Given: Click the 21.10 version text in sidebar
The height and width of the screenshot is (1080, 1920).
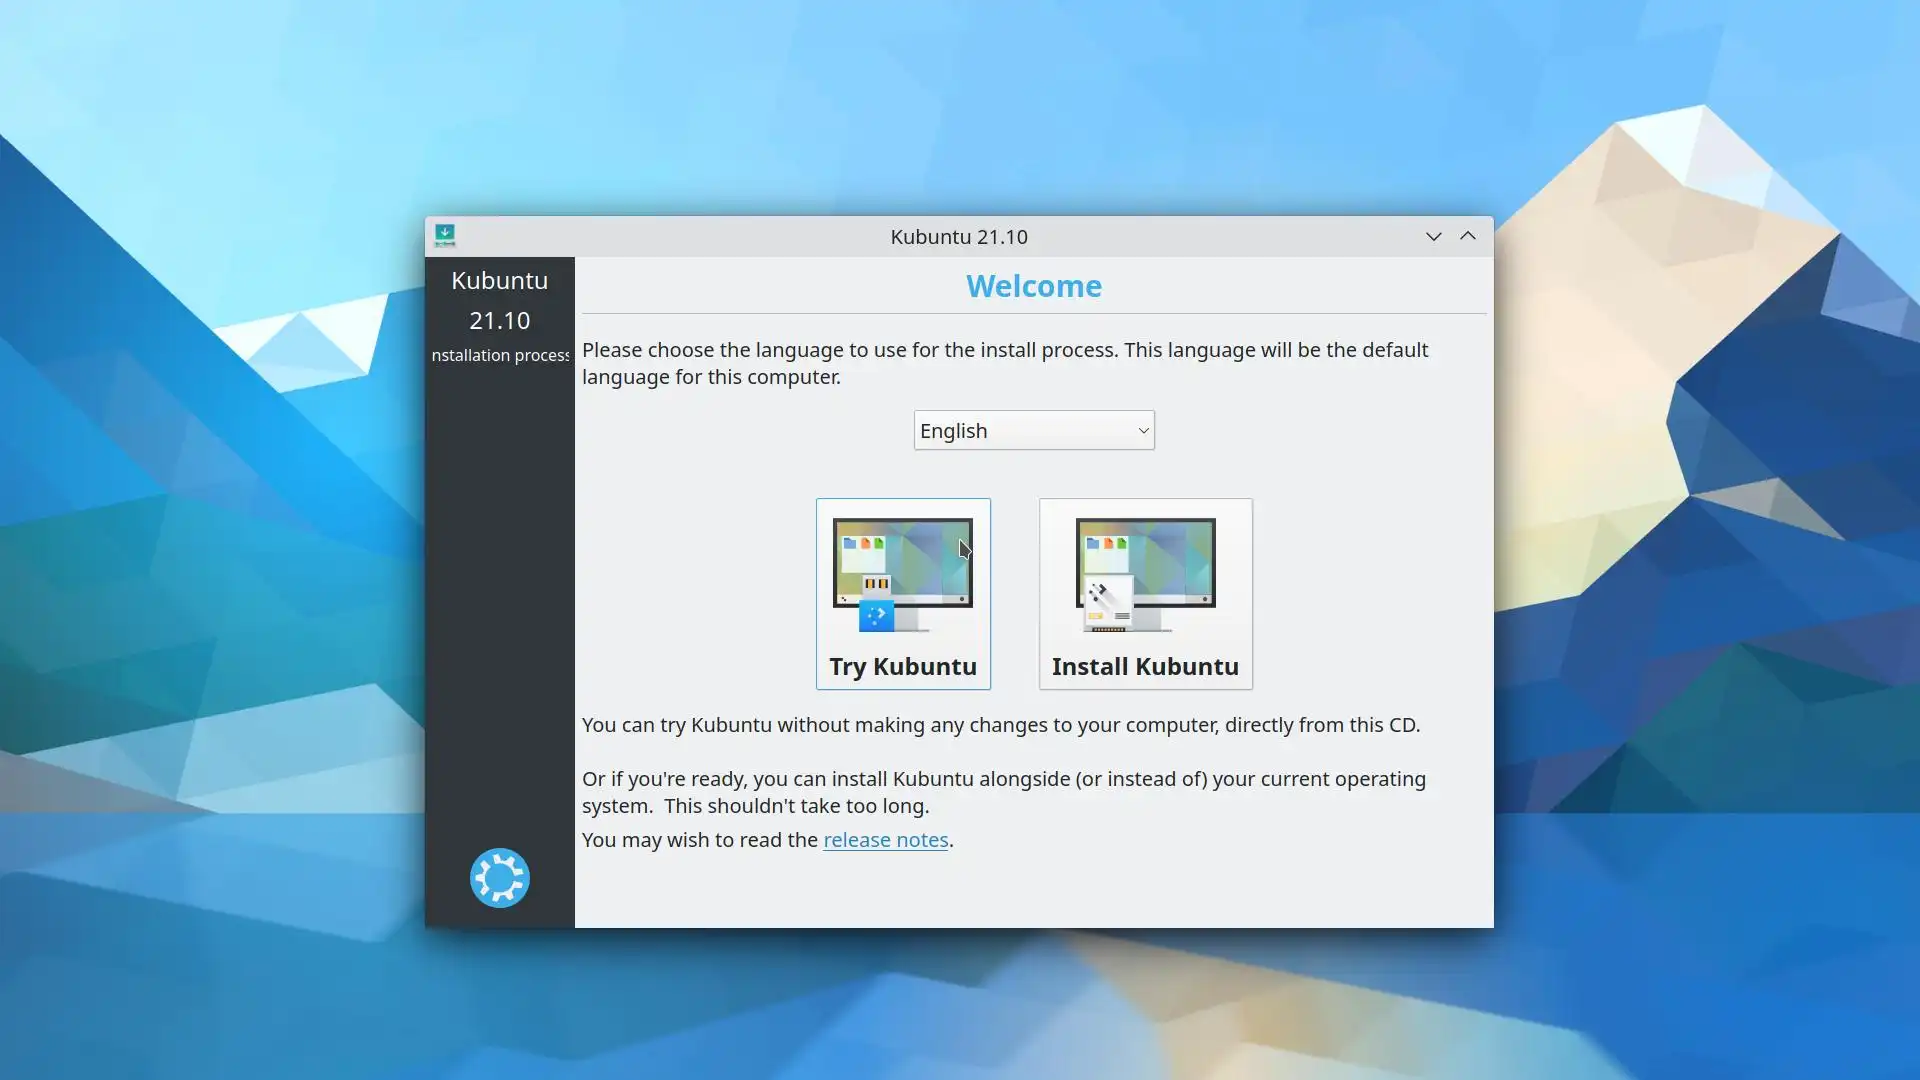Looking at the screenshot, I should [x=499, y=321].
